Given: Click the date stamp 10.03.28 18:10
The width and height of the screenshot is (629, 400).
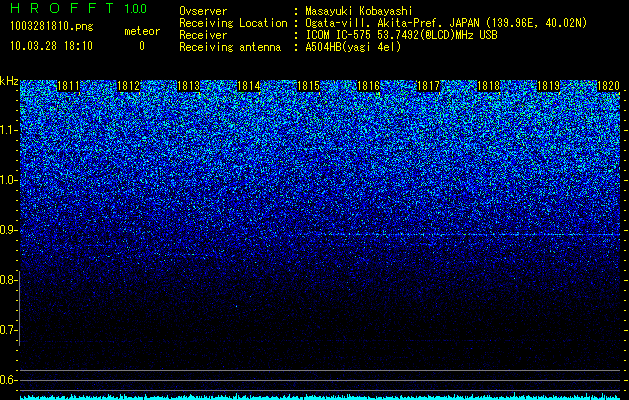Looking at the screenshot, I should (51, 46).
